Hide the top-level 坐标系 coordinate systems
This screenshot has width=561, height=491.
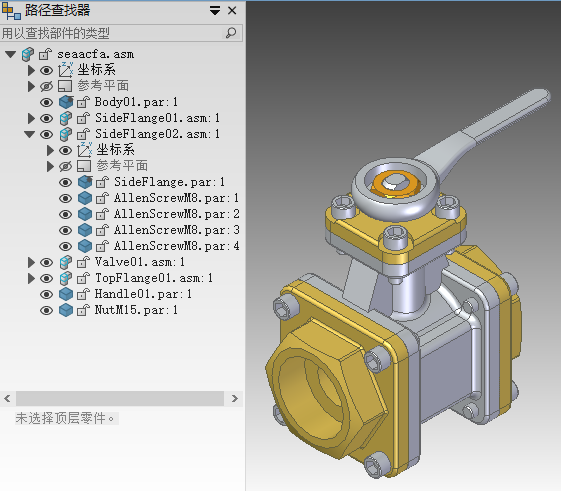point(46,71)
